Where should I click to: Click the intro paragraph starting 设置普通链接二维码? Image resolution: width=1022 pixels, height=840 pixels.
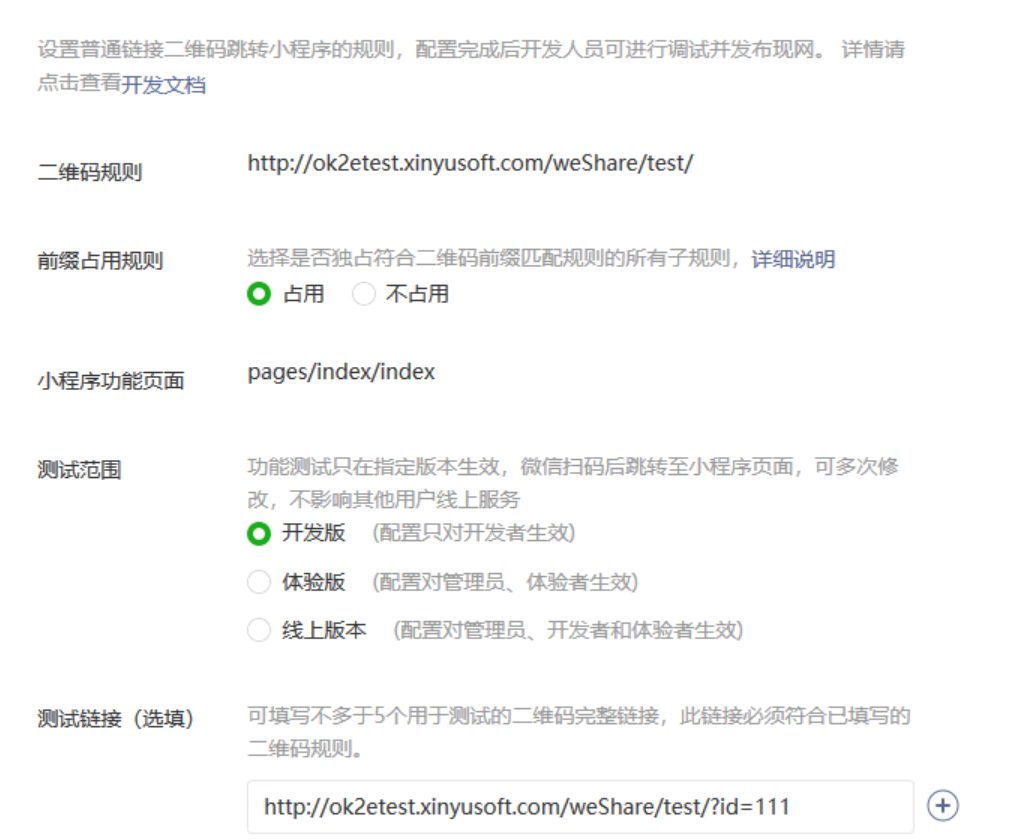click(470, 50)
